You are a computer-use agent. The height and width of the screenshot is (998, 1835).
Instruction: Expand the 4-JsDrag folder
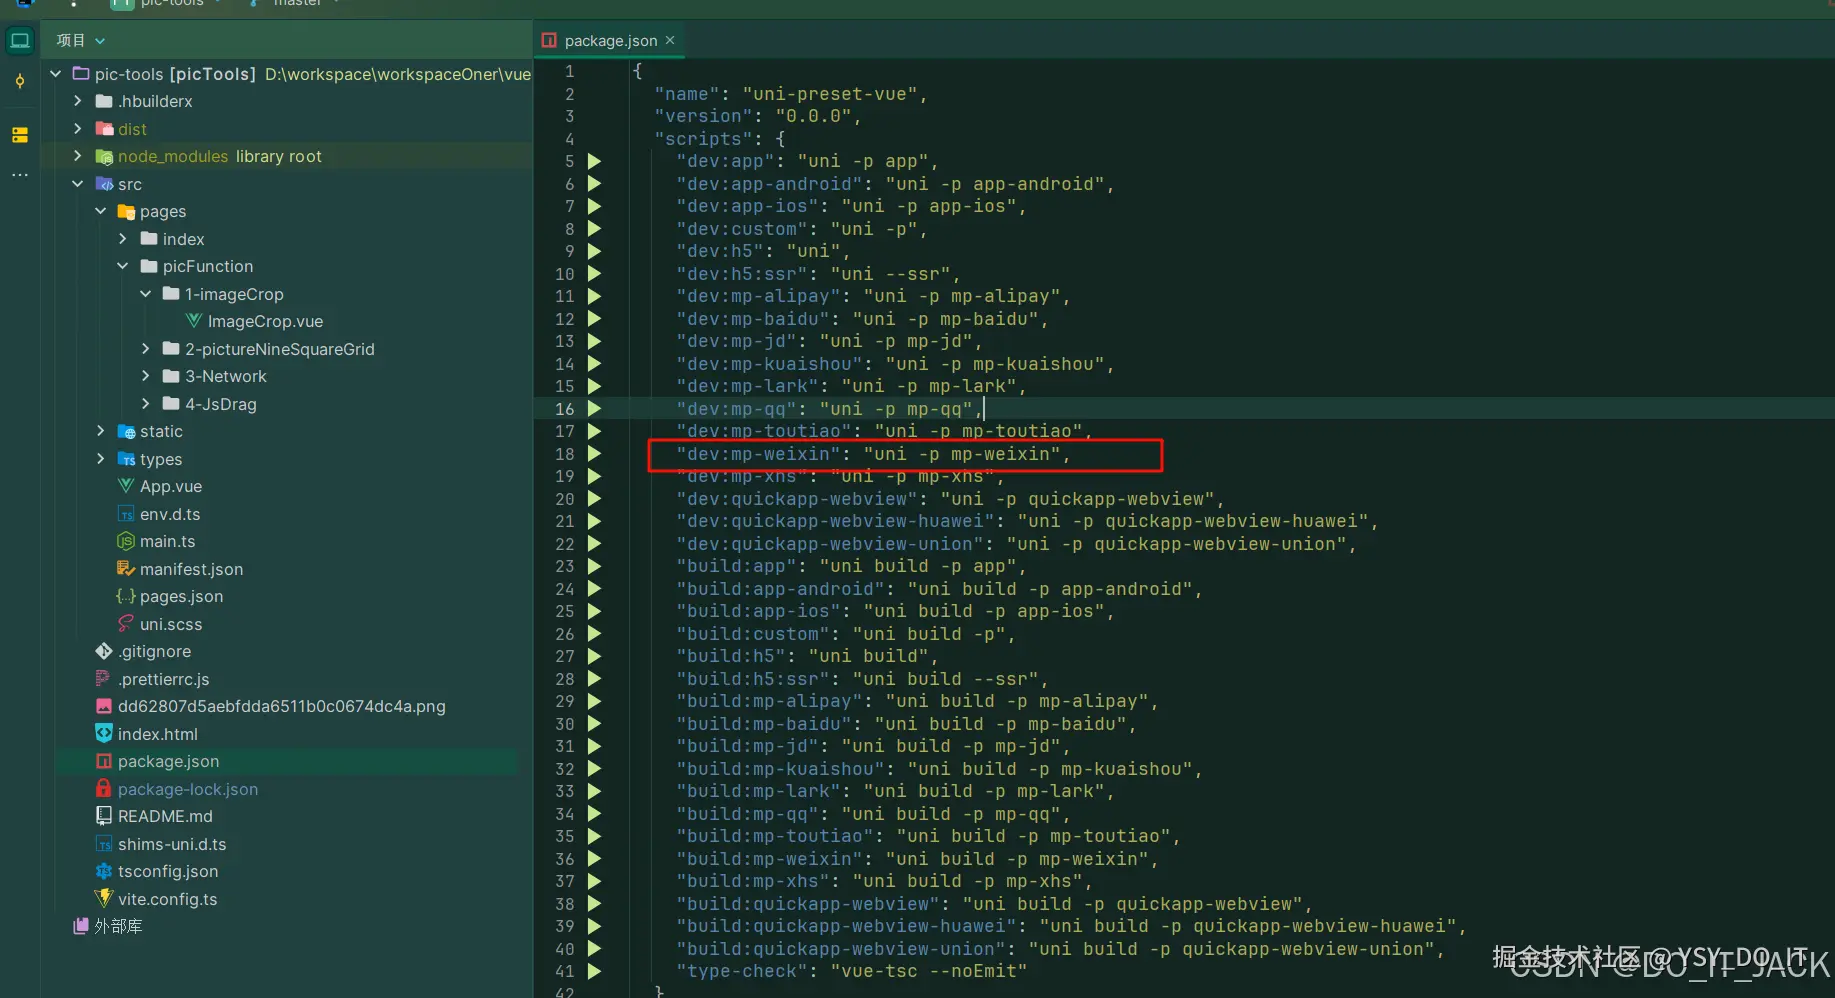tap(146, 404)
